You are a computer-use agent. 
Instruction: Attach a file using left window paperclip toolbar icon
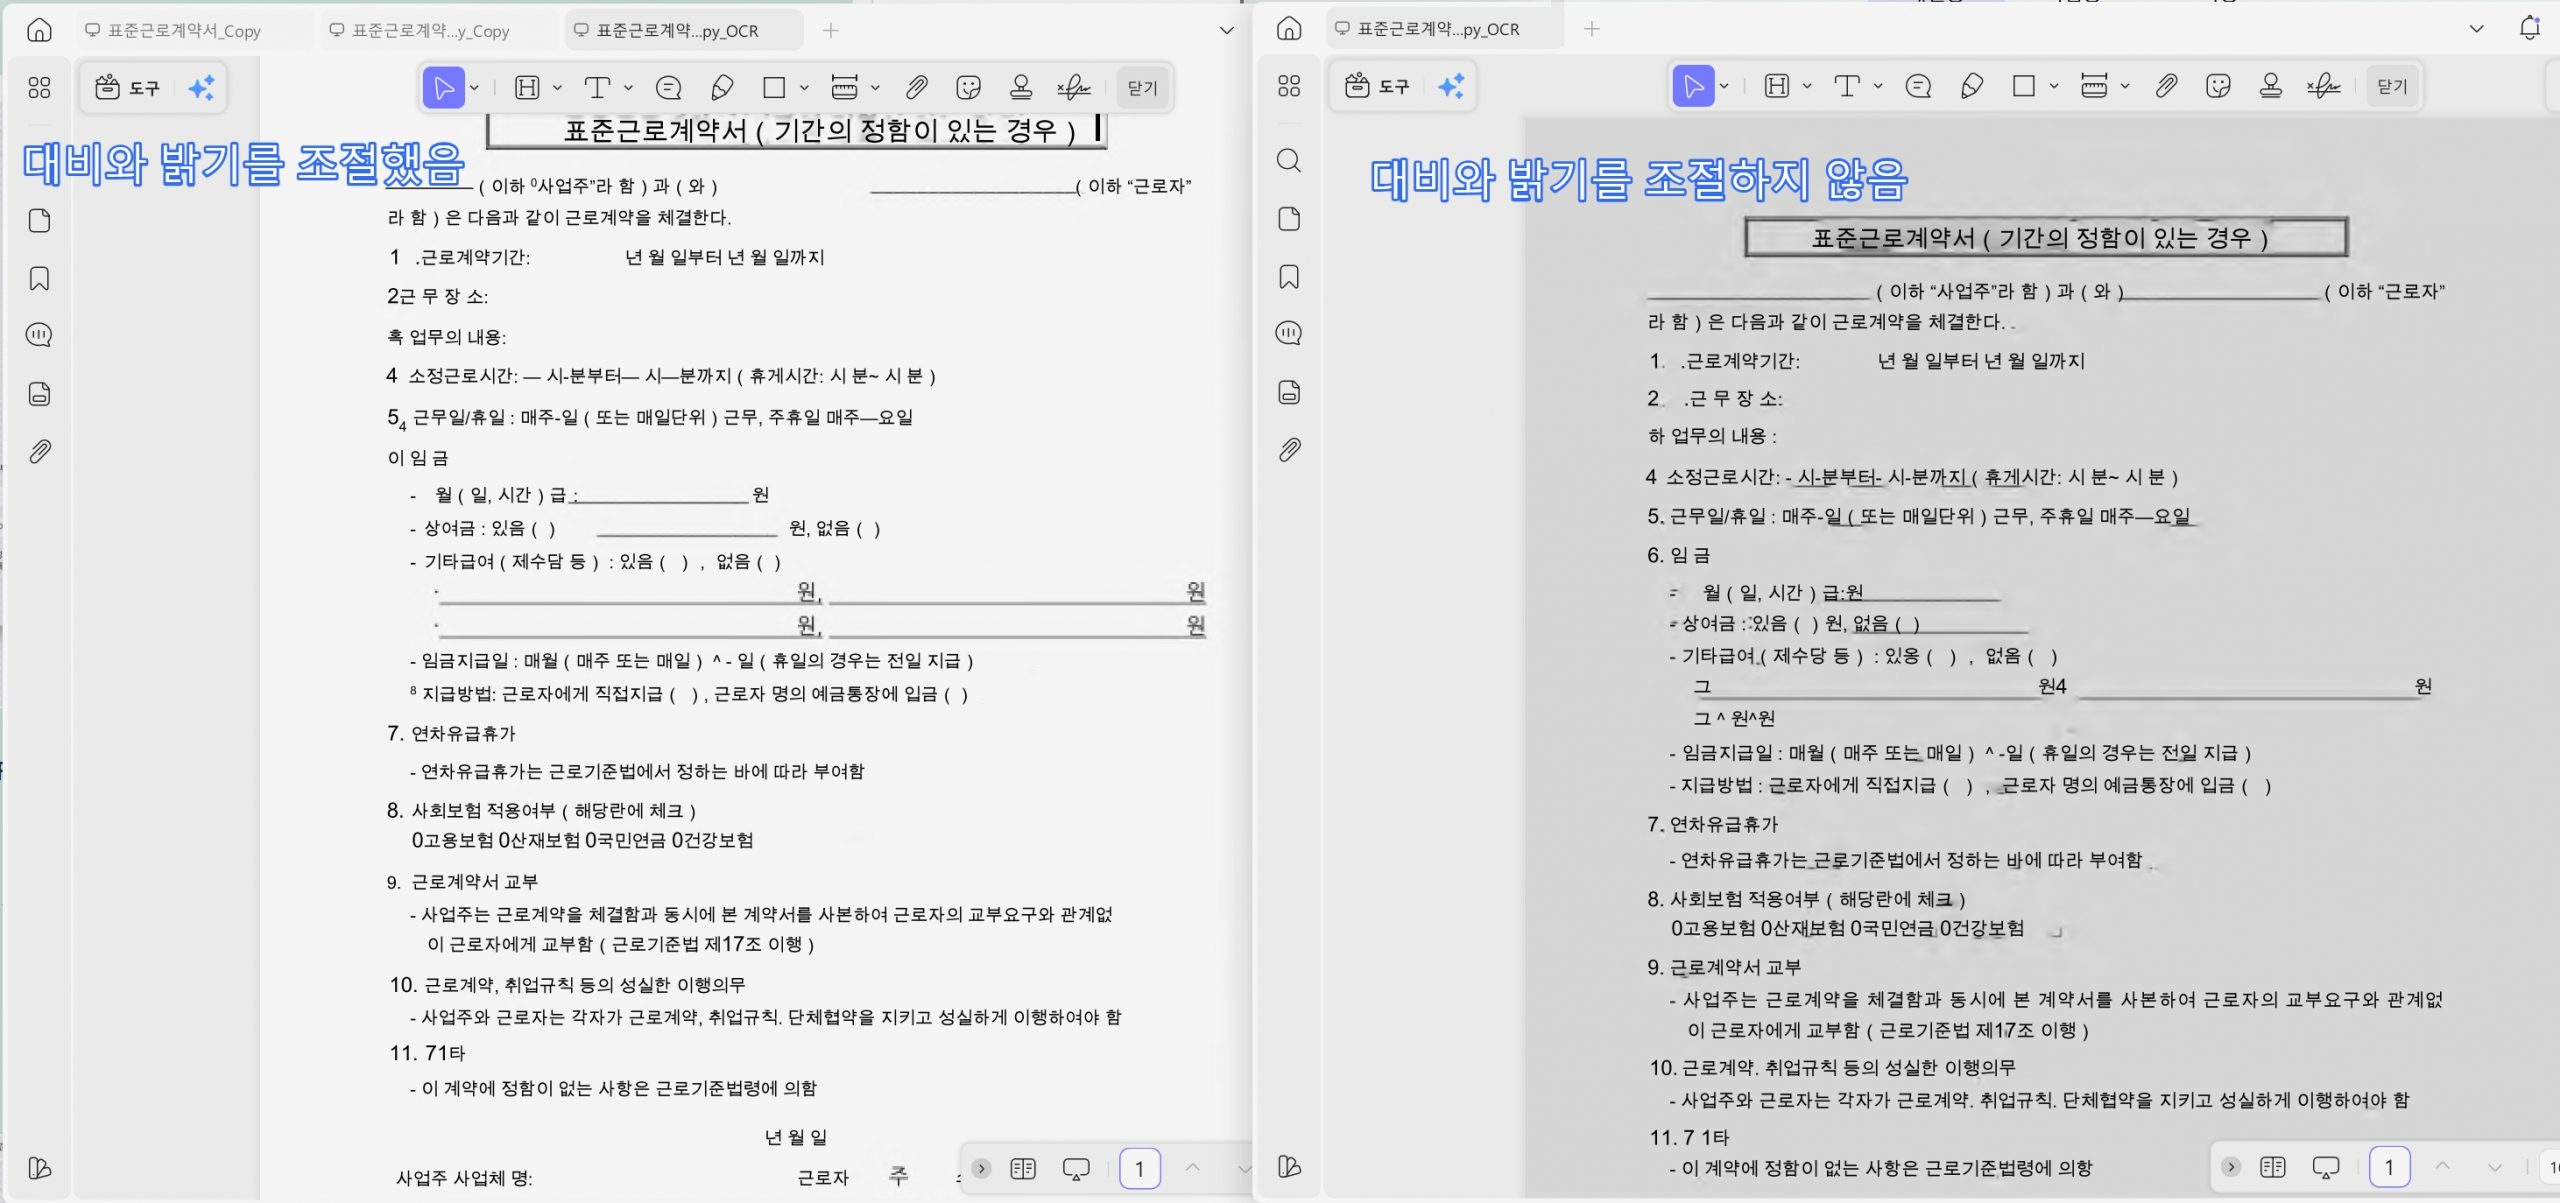point(916,88)
